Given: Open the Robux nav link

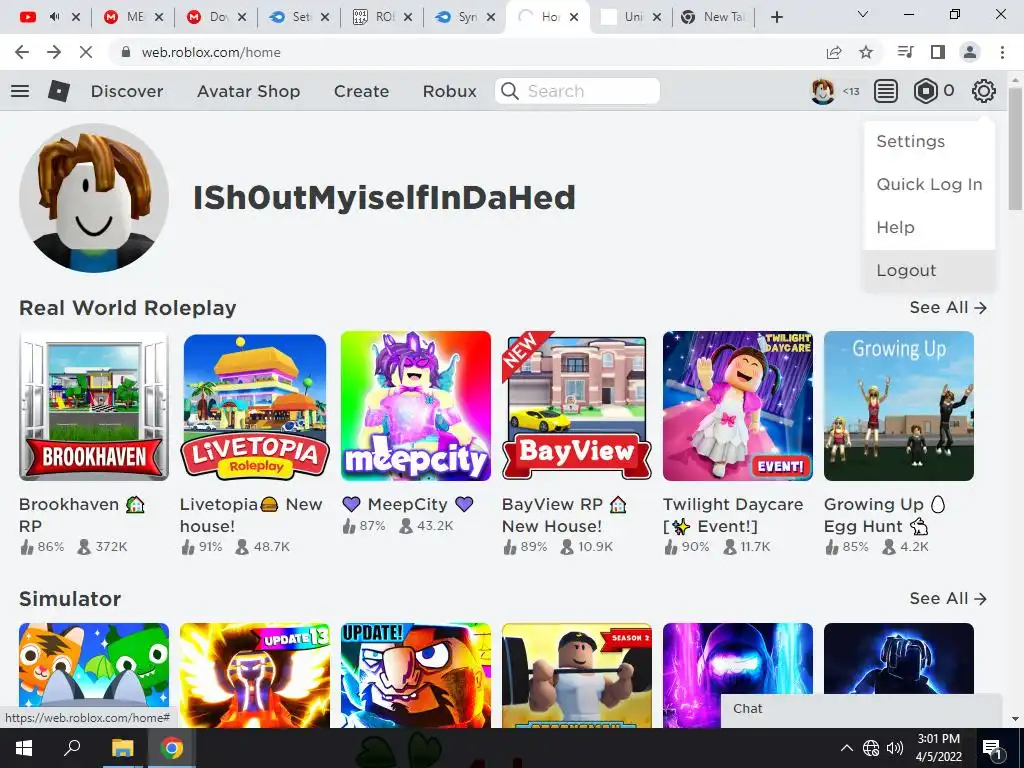Looking at the screenshot, I should tap(449, 91).
